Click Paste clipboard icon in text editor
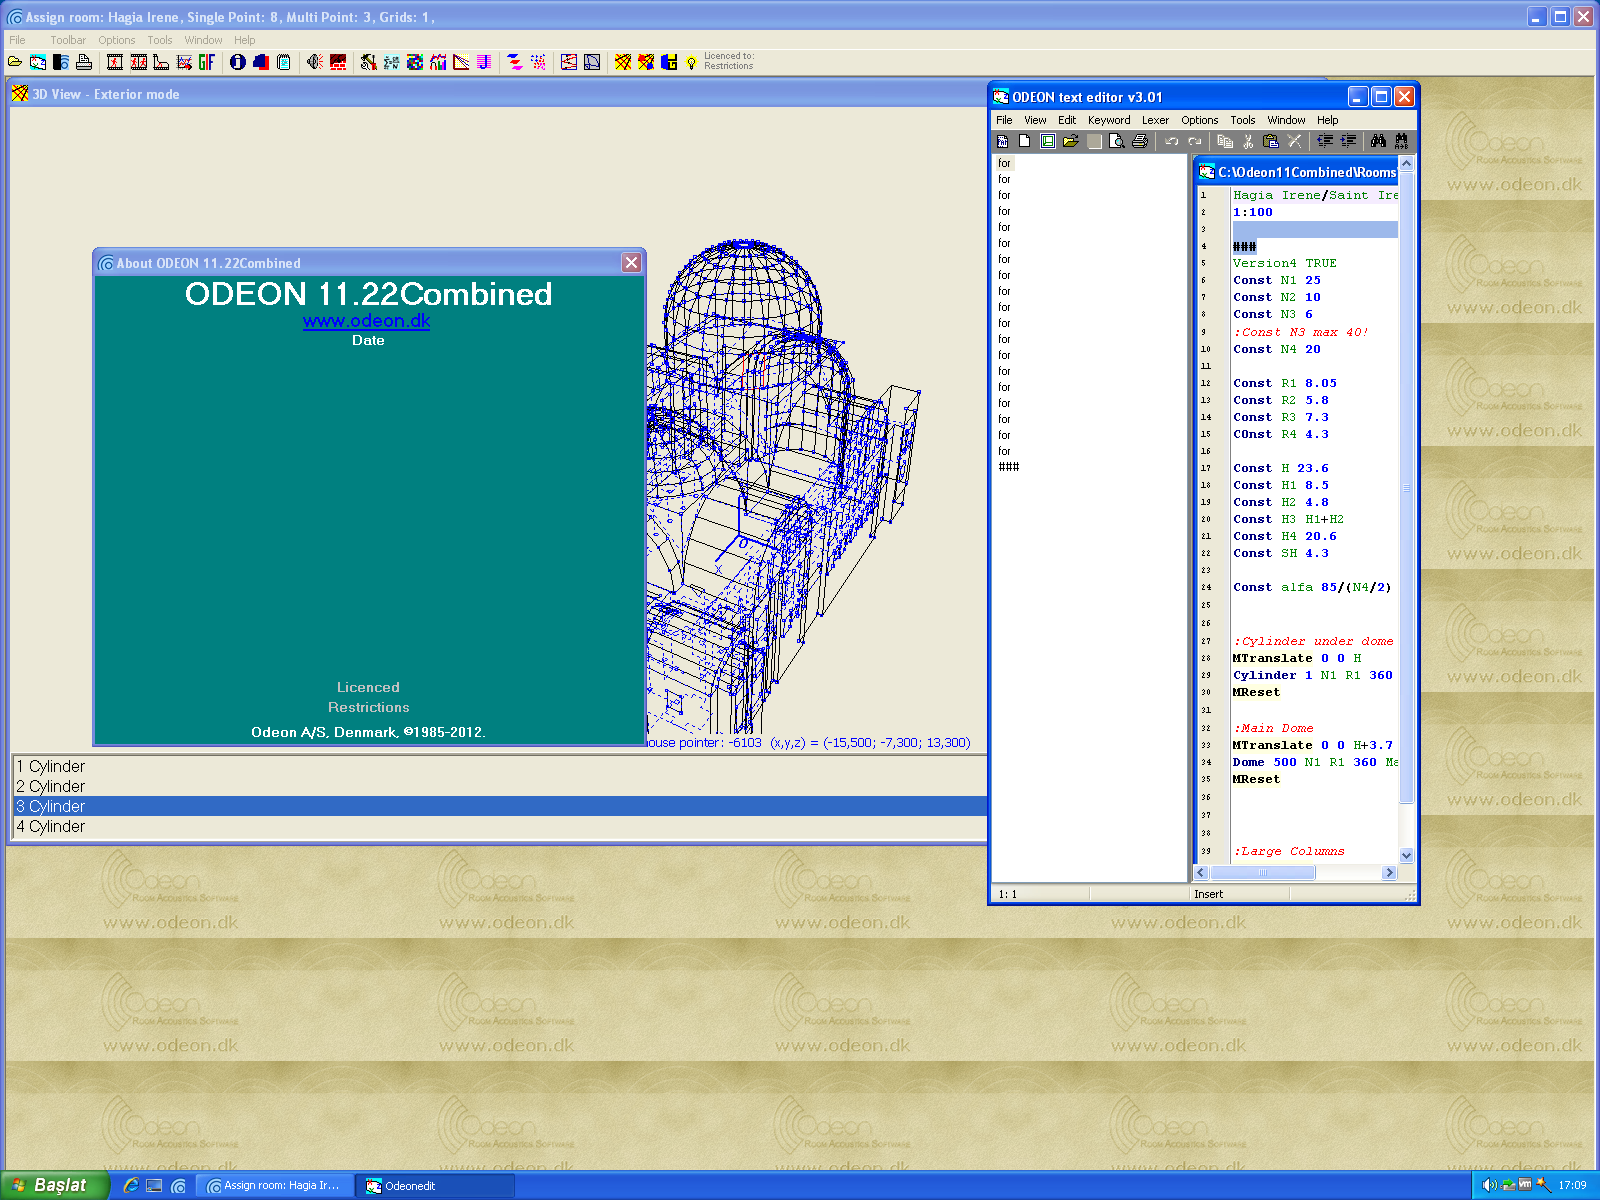 click(x=1271, y=141)
